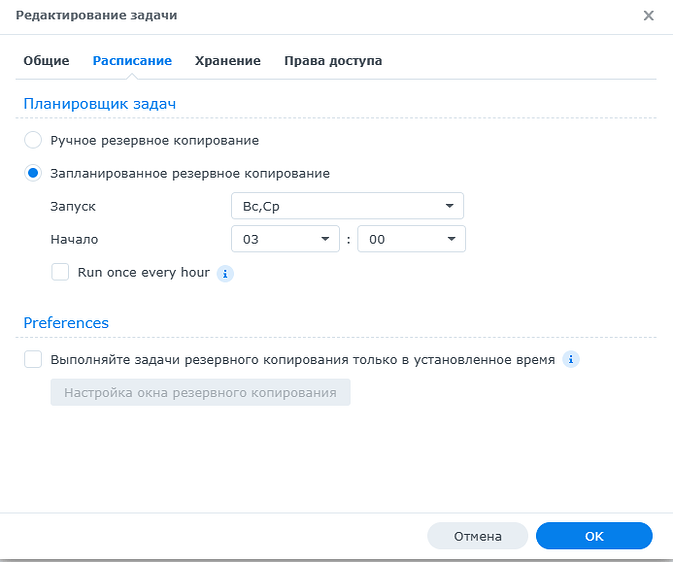Click the Планировщик задач section heading
Image resolution: width=673 pixels, height=562 pixels.
coord(100,103)
